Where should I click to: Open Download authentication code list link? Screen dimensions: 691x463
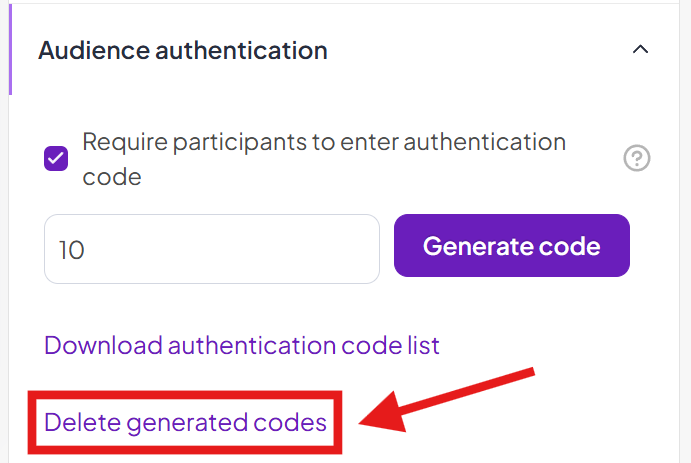[x=242, y=345]
